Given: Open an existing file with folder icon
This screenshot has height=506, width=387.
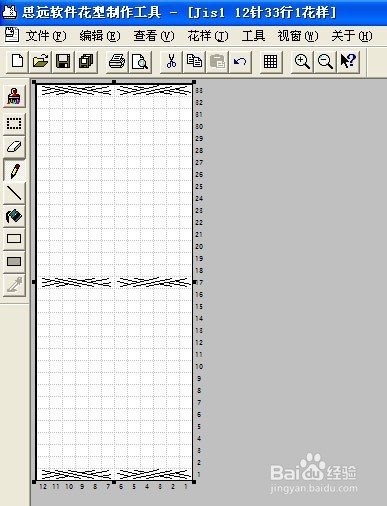Looking at the screenshot, I should [40, 62].
